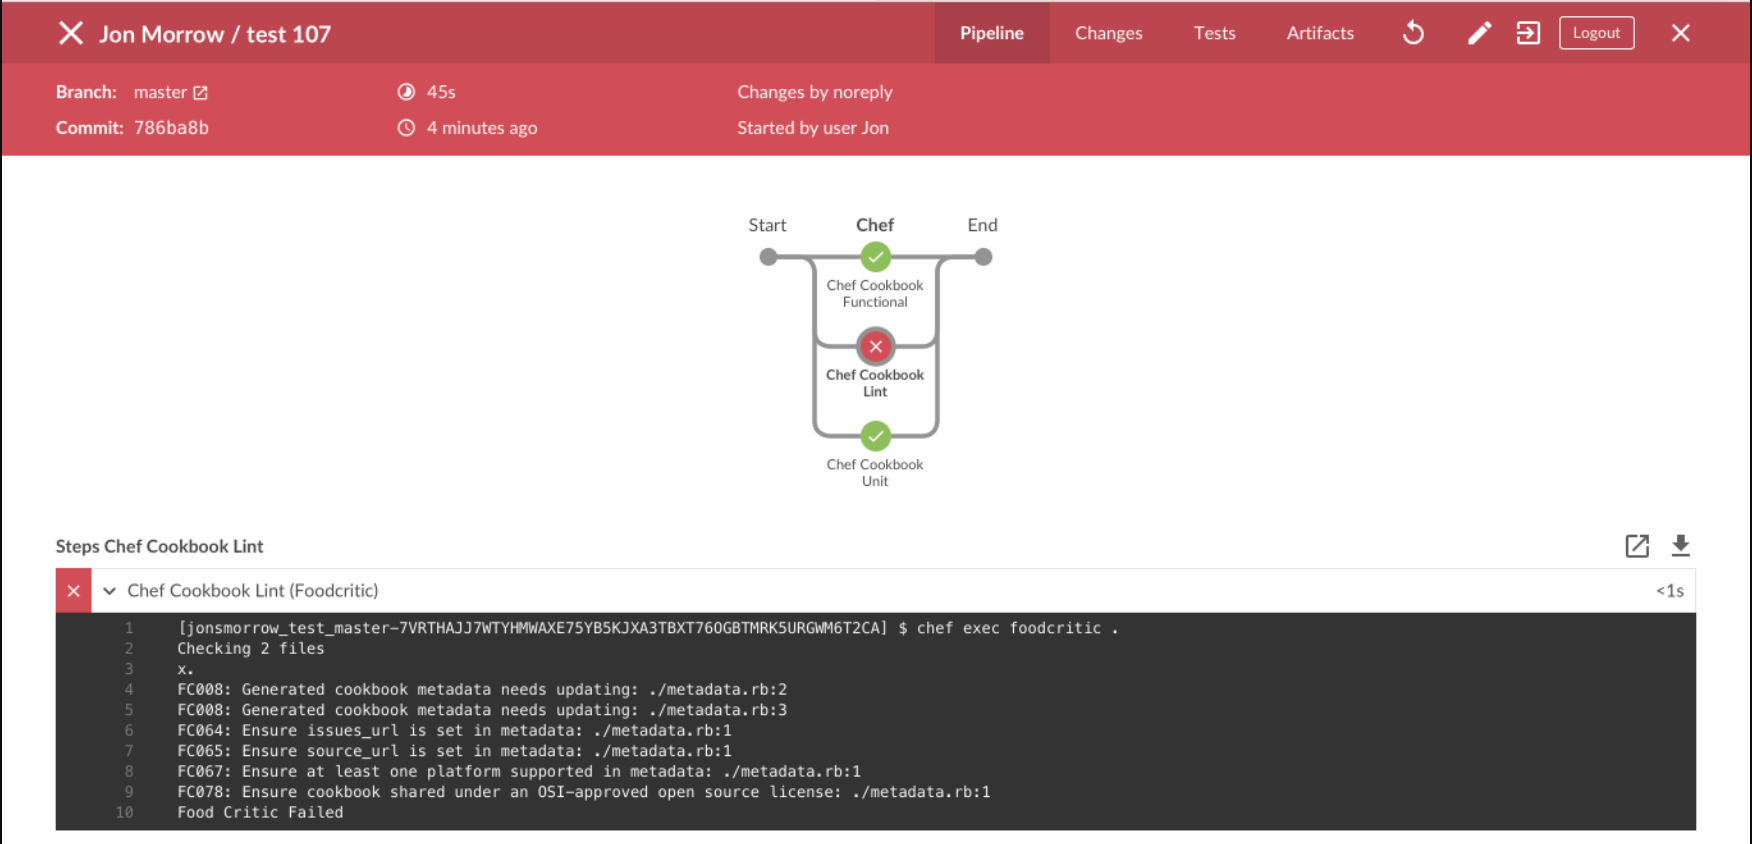This screenshot has height=844, width=1752.
Task: Click the Start node of the pipeline graph
Action: [768, 257]
